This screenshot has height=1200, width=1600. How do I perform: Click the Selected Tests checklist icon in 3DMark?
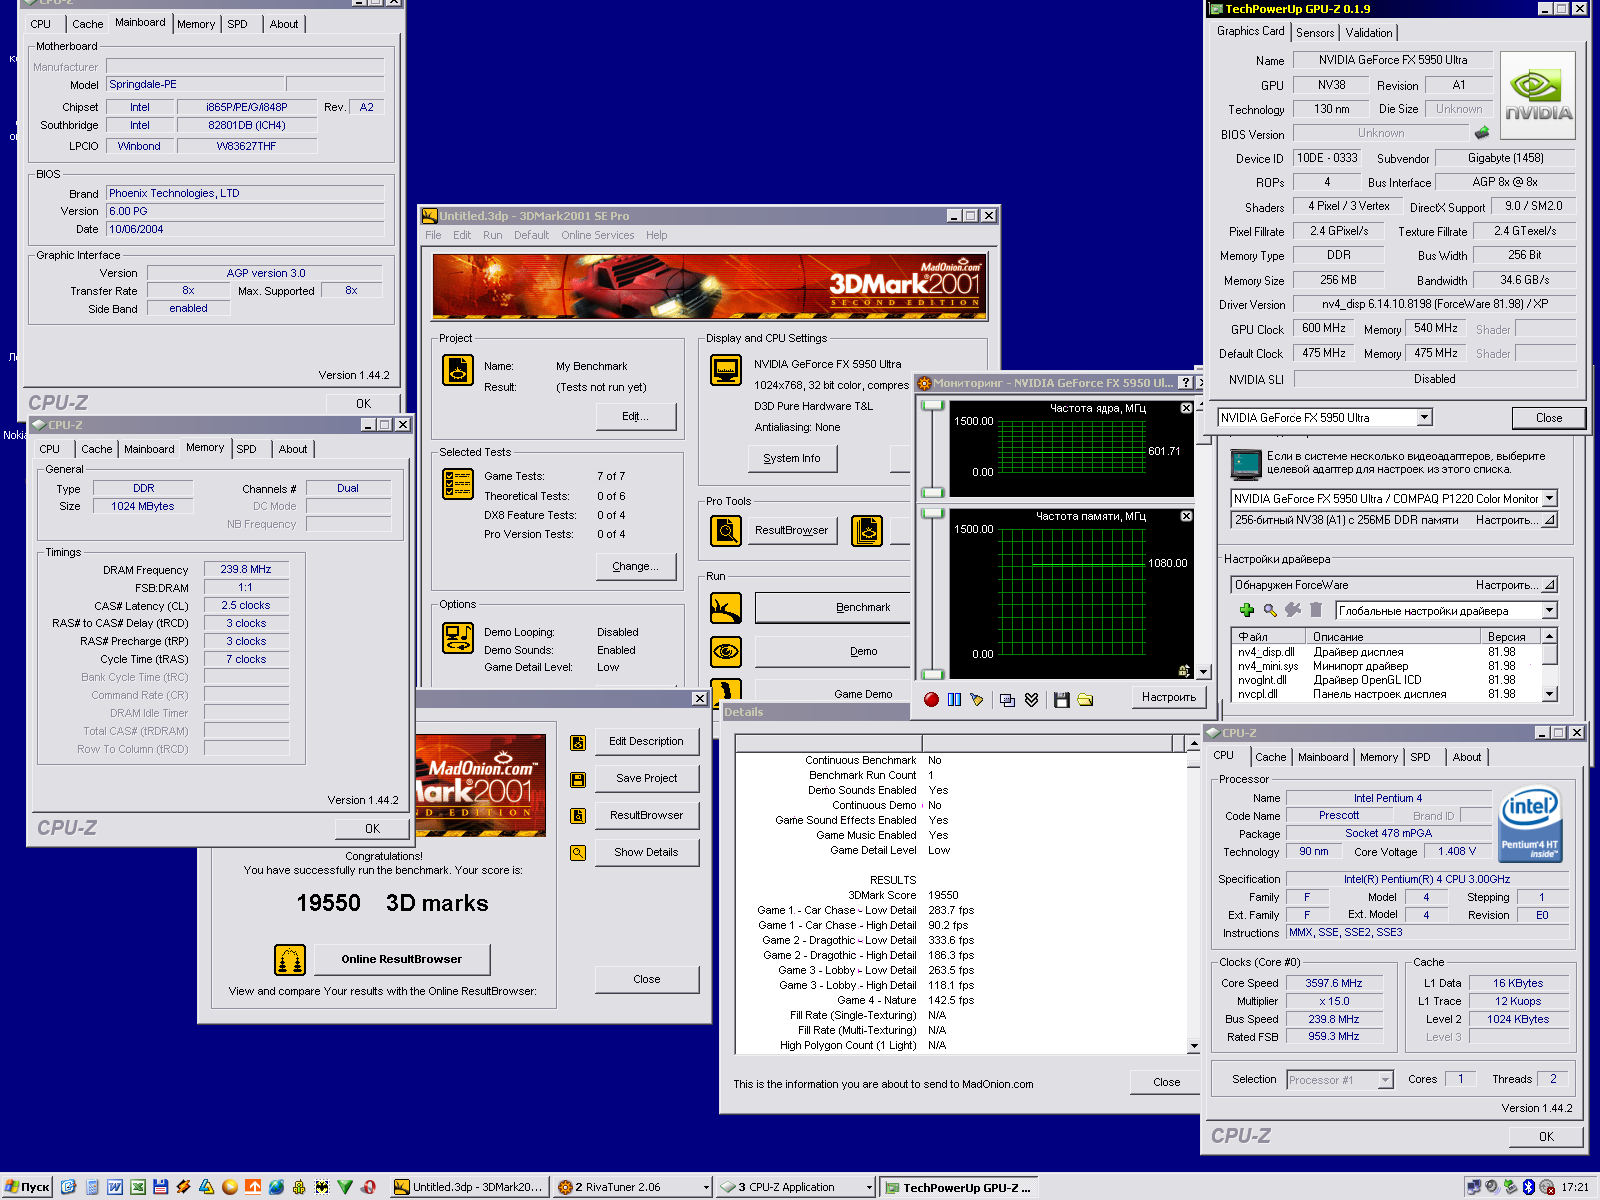tap(458, 483)
